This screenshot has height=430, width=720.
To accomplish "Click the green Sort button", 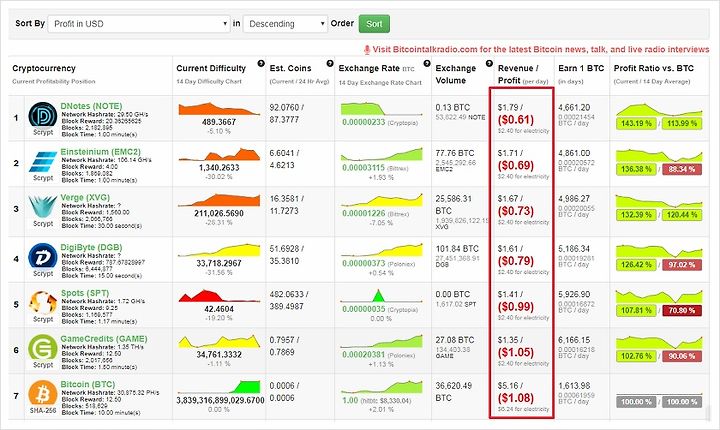I will click(374, 24).
